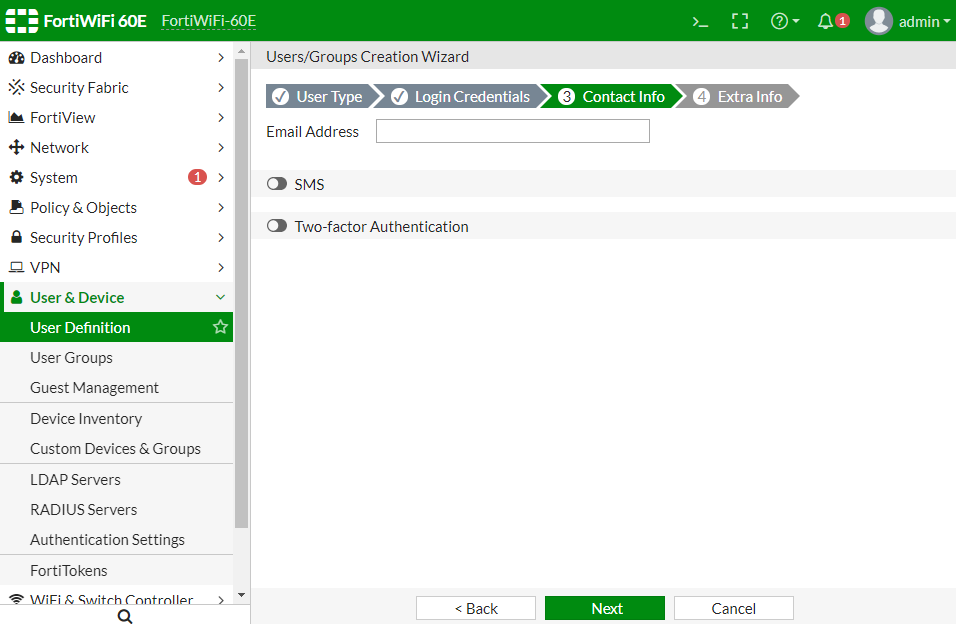Click the FortiWiFi logo icon
The width and height of the screenshot is (956, 624).
click(22, 21)
